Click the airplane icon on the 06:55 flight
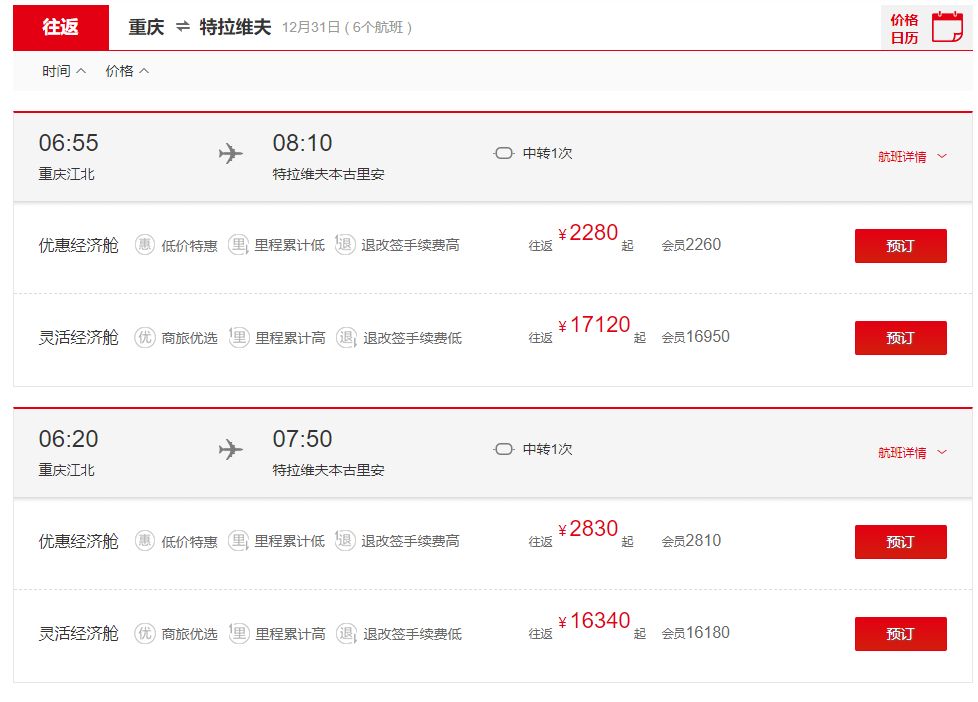 click(x=230, y=153)
